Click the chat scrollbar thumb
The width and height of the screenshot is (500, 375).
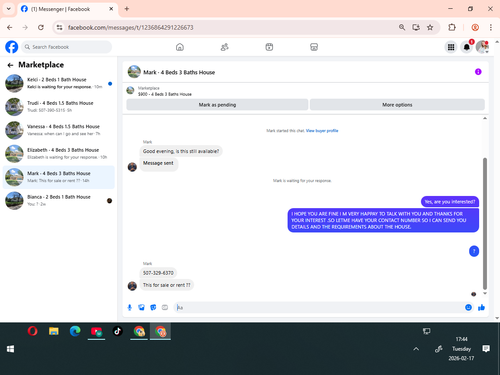pos(485,223)
